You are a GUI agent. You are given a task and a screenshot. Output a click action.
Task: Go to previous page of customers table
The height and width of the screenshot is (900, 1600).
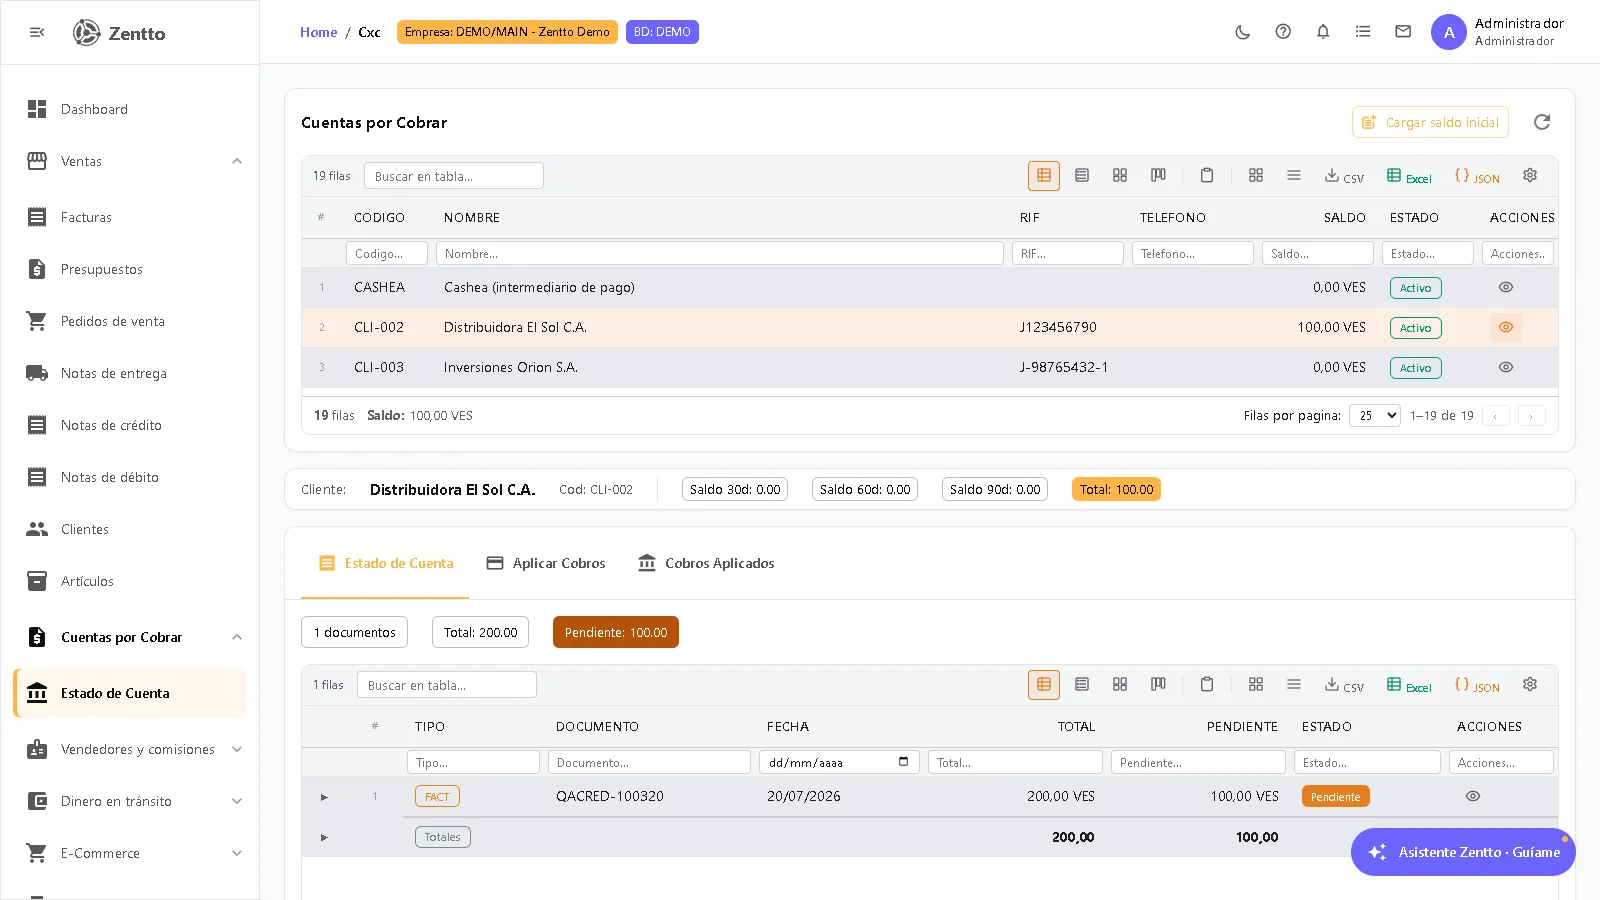tap(1495, 416)
